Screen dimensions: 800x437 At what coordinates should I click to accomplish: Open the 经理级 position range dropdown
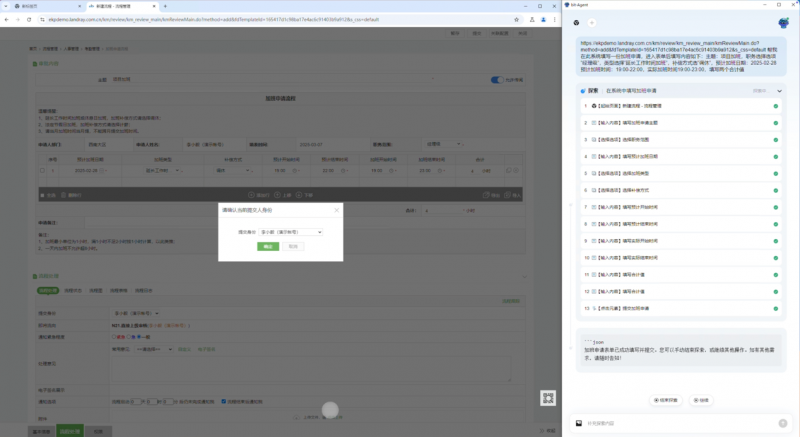(443, 144)
